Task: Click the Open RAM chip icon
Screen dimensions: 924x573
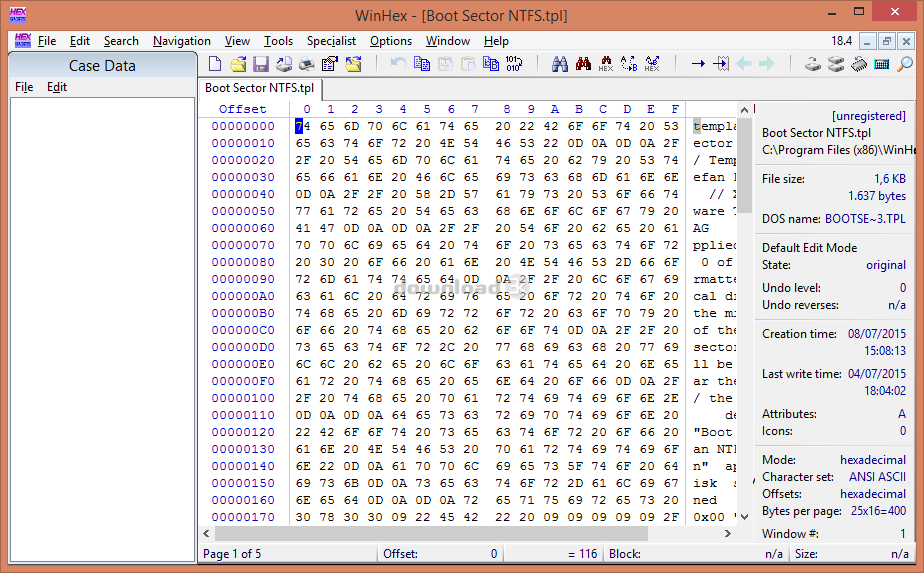Action: pos(859,64)
